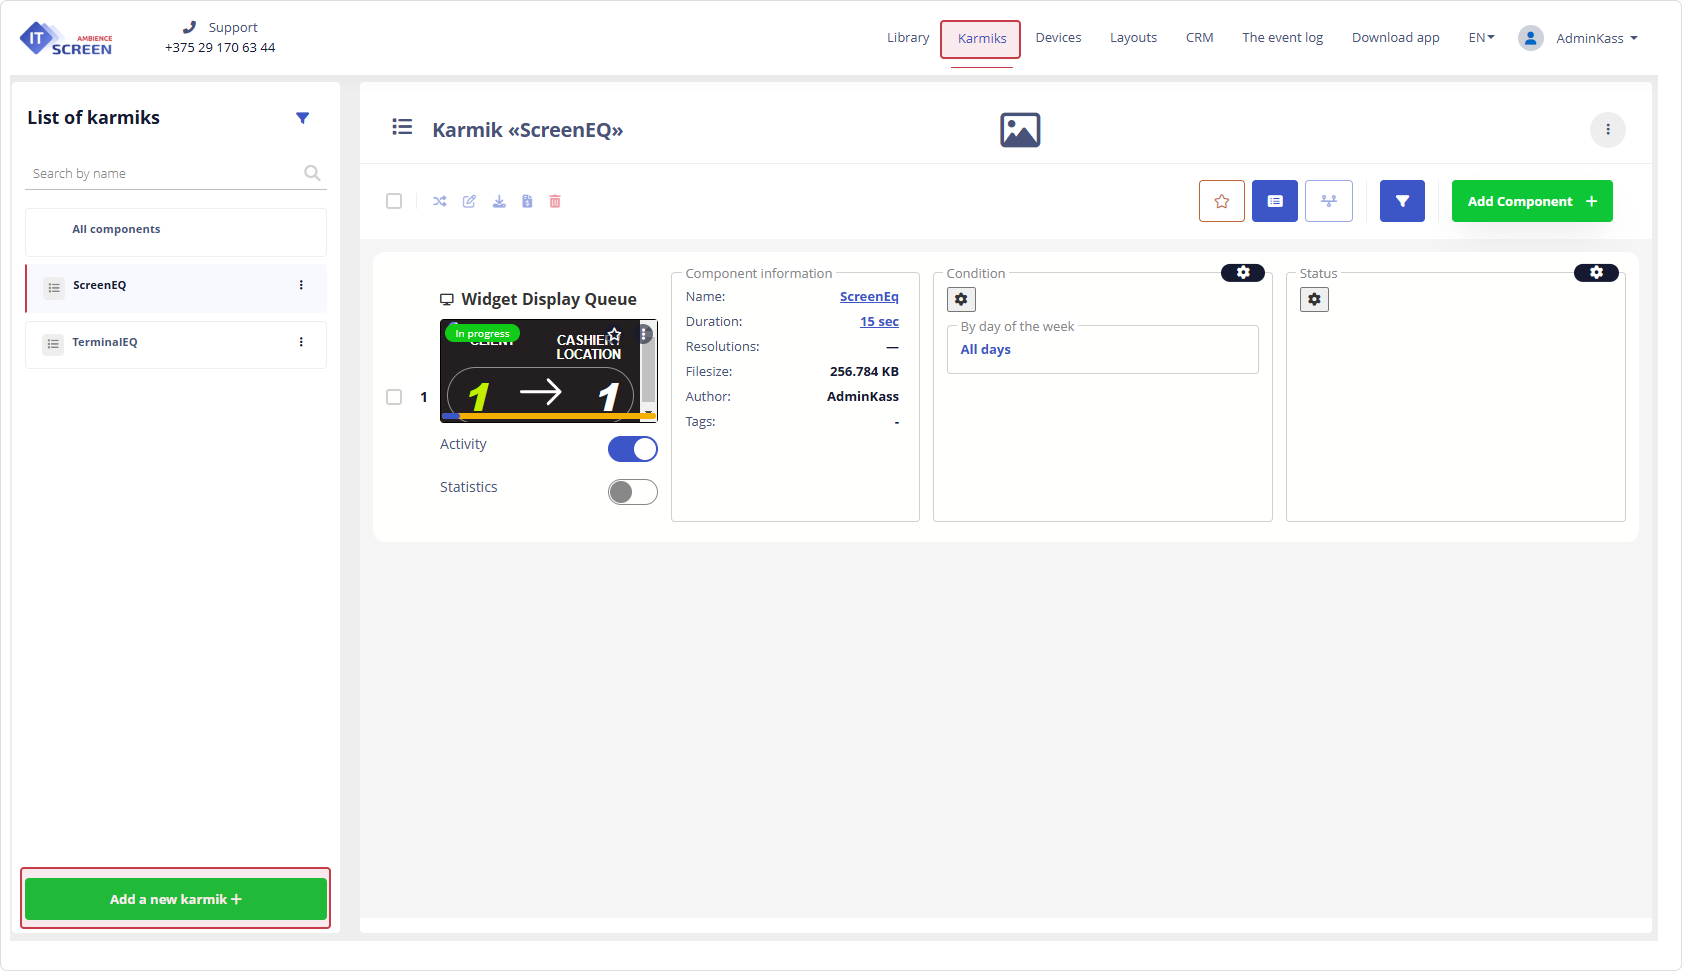Click the document copy toolbar icon

pyautogui.click(x=527, y=201)
